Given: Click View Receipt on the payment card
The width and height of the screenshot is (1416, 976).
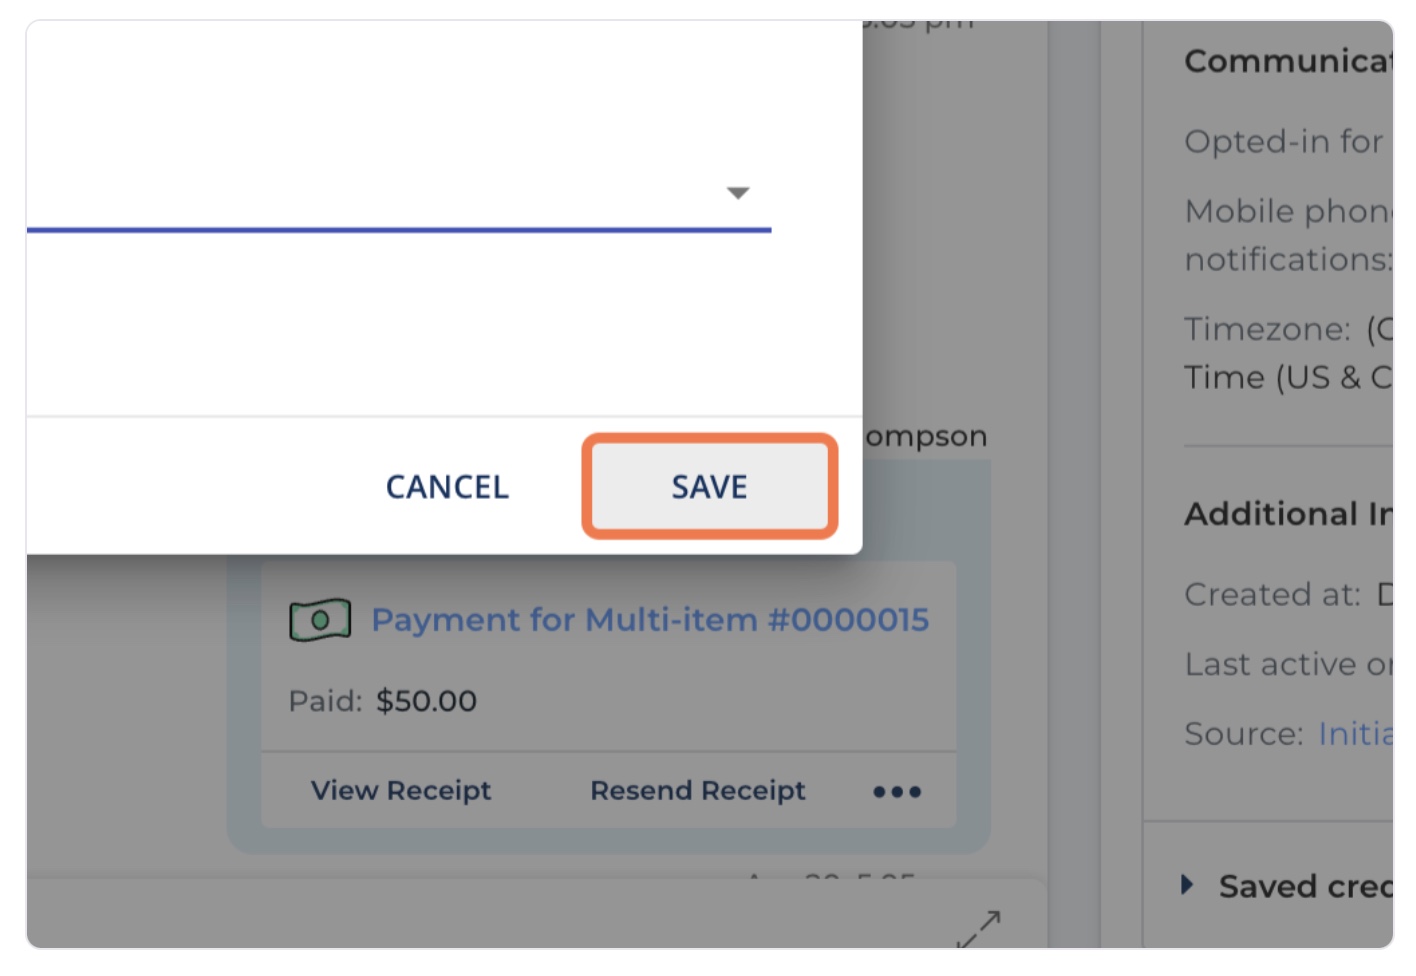Looking at the screenshot, I should tap(401, 791).
